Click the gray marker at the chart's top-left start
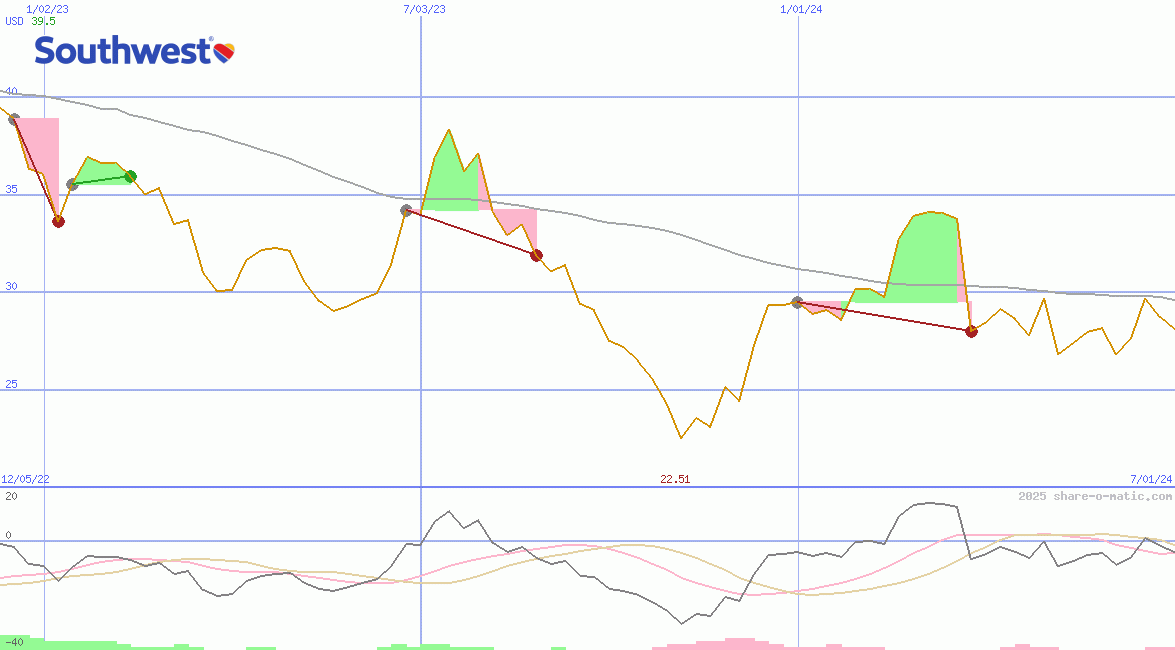This screenshot has width=1175, height=650. pyautogui.click(x=14, y=119)
